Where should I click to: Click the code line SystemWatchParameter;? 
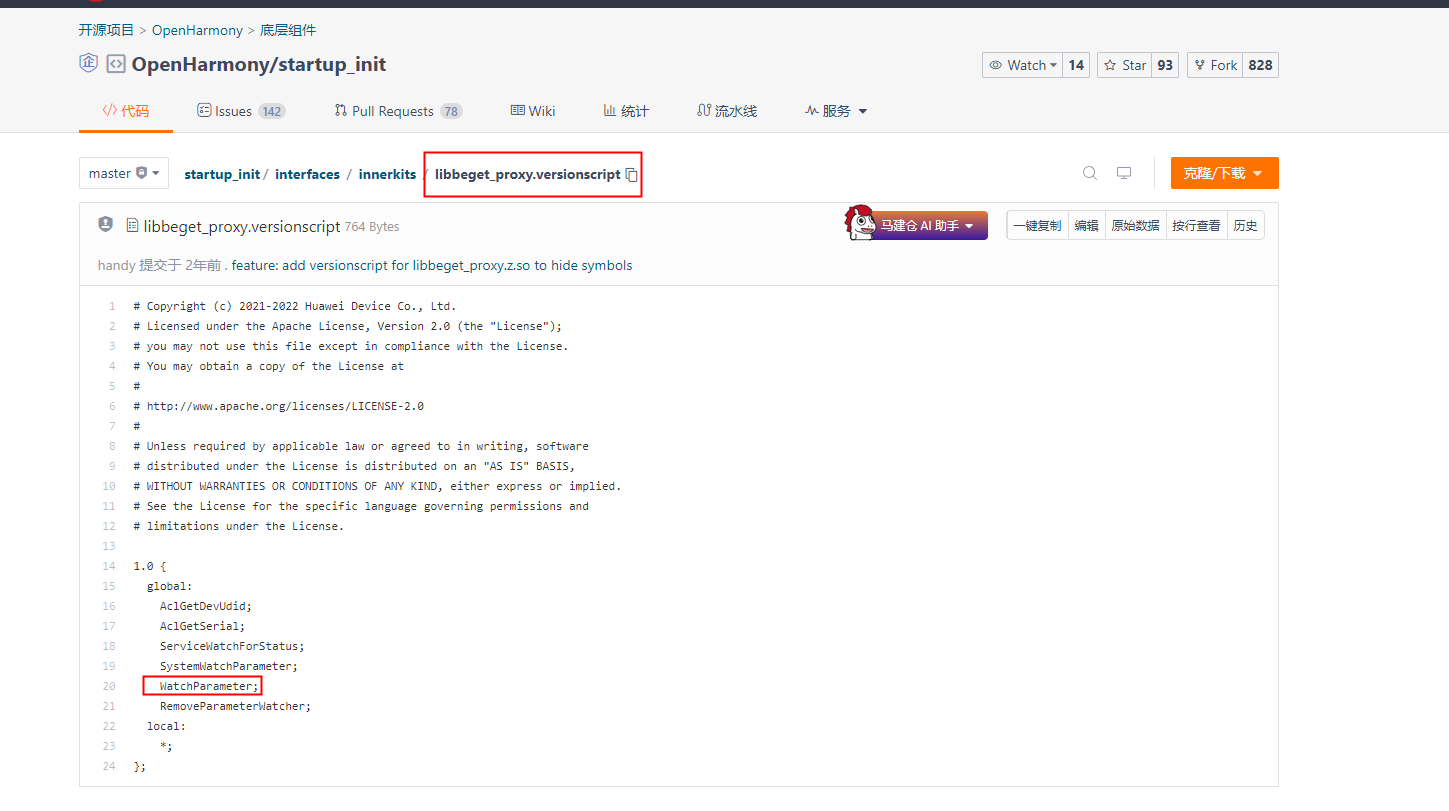pyautogui.click(x=229, y=666)
